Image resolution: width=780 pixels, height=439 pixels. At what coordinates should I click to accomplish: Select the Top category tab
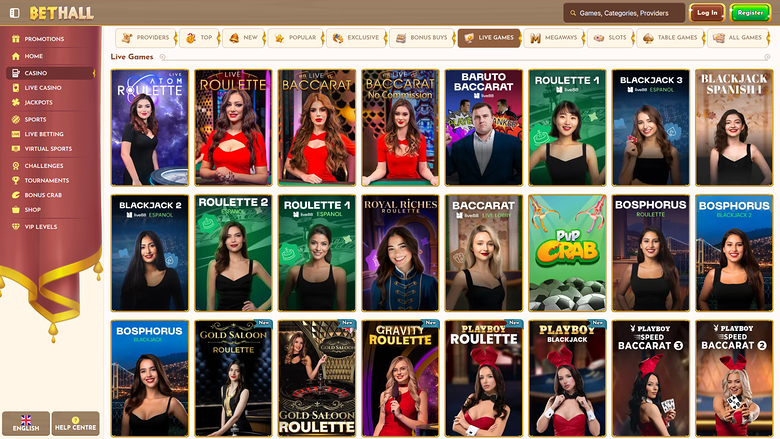pos(199,38)
